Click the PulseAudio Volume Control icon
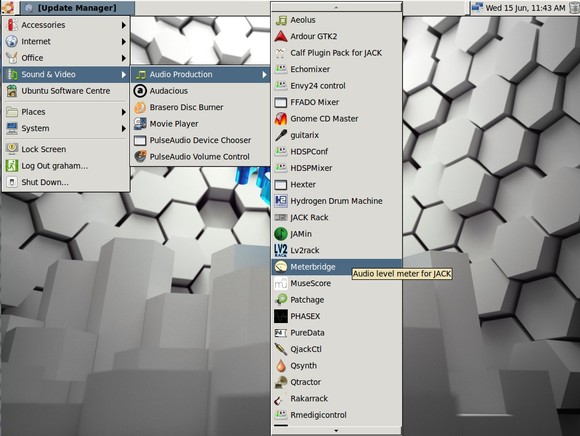The width and height of the screenshot is (580, 436). click(x=140, y=157)
